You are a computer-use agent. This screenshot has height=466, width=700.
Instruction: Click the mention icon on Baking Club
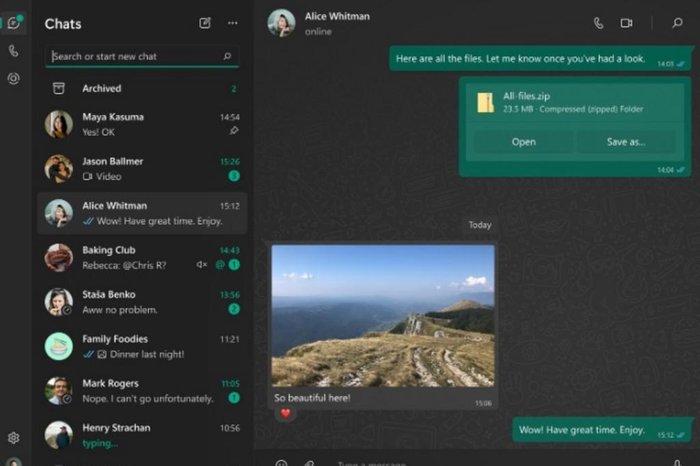click(x=220, y=265)
